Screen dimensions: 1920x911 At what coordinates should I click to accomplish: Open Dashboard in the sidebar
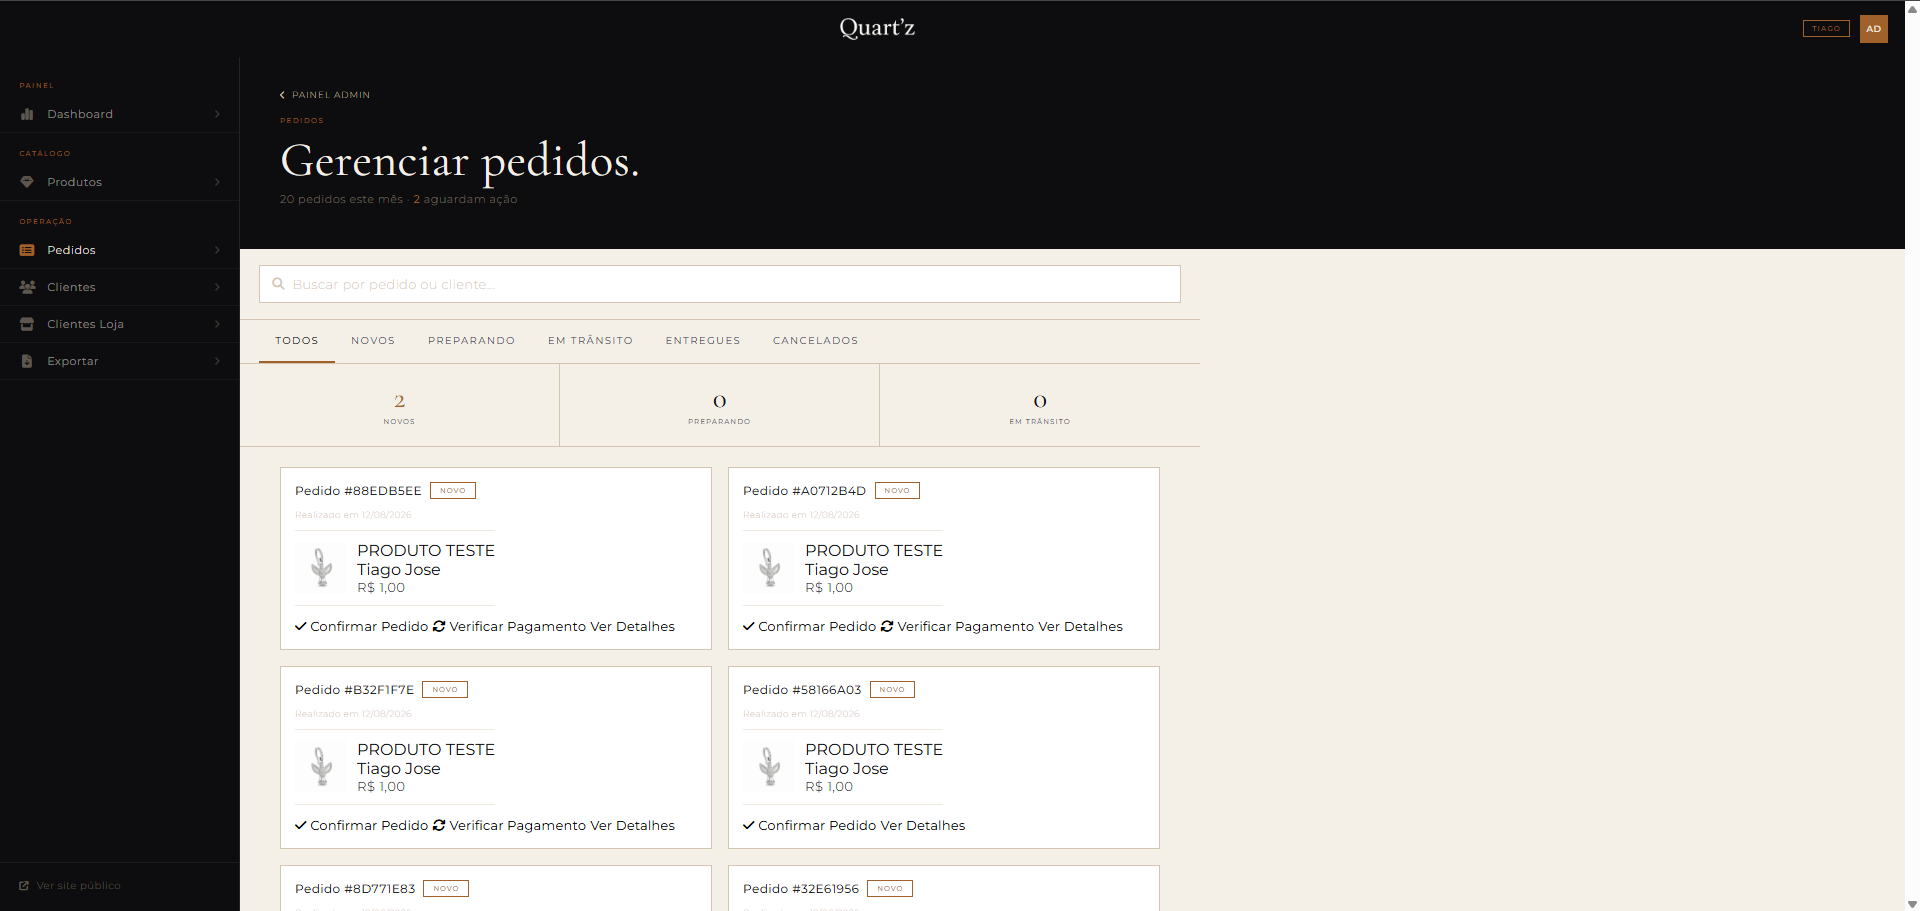click(x=120, y=114)
